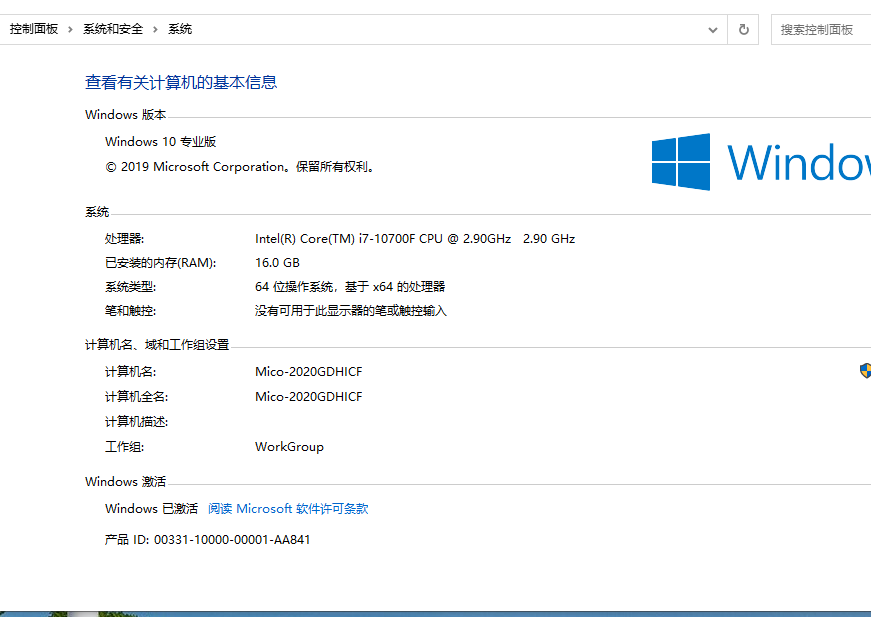Viewport: 871px width, 617px height.
Task: Click the 计算机全名 value Mico-2020GDHICF
Action: 309,397
